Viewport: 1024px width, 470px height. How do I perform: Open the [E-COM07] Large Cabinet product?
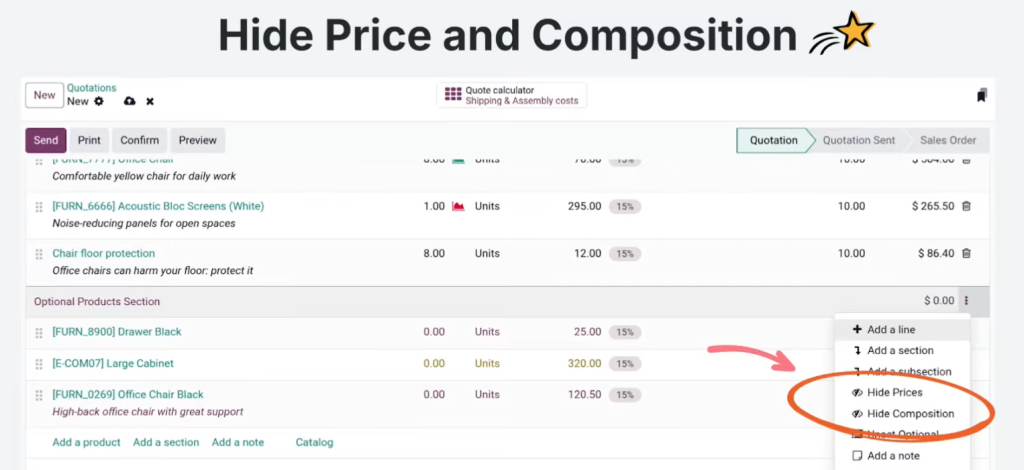(x=113, y=363)
